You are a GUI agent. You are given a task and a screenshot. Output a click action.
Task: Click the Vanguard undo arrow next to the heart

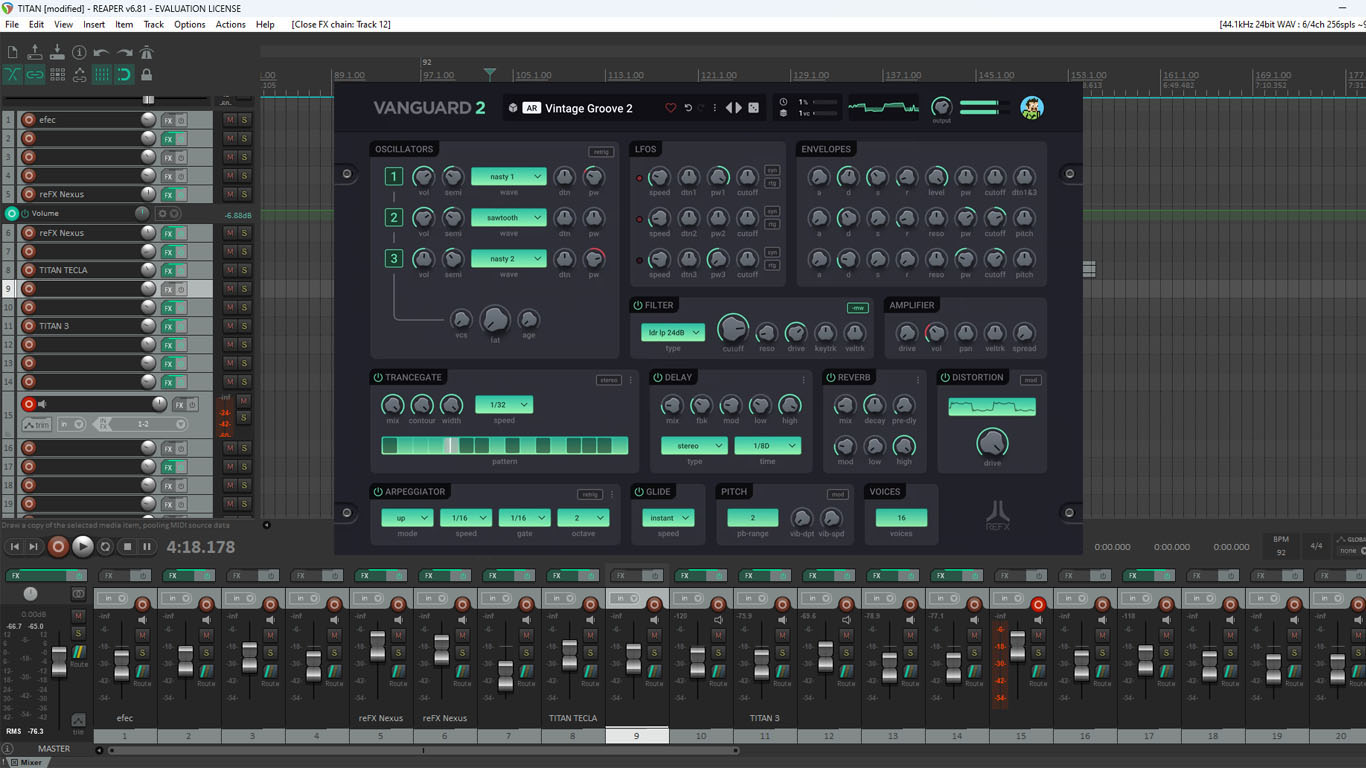688,108
